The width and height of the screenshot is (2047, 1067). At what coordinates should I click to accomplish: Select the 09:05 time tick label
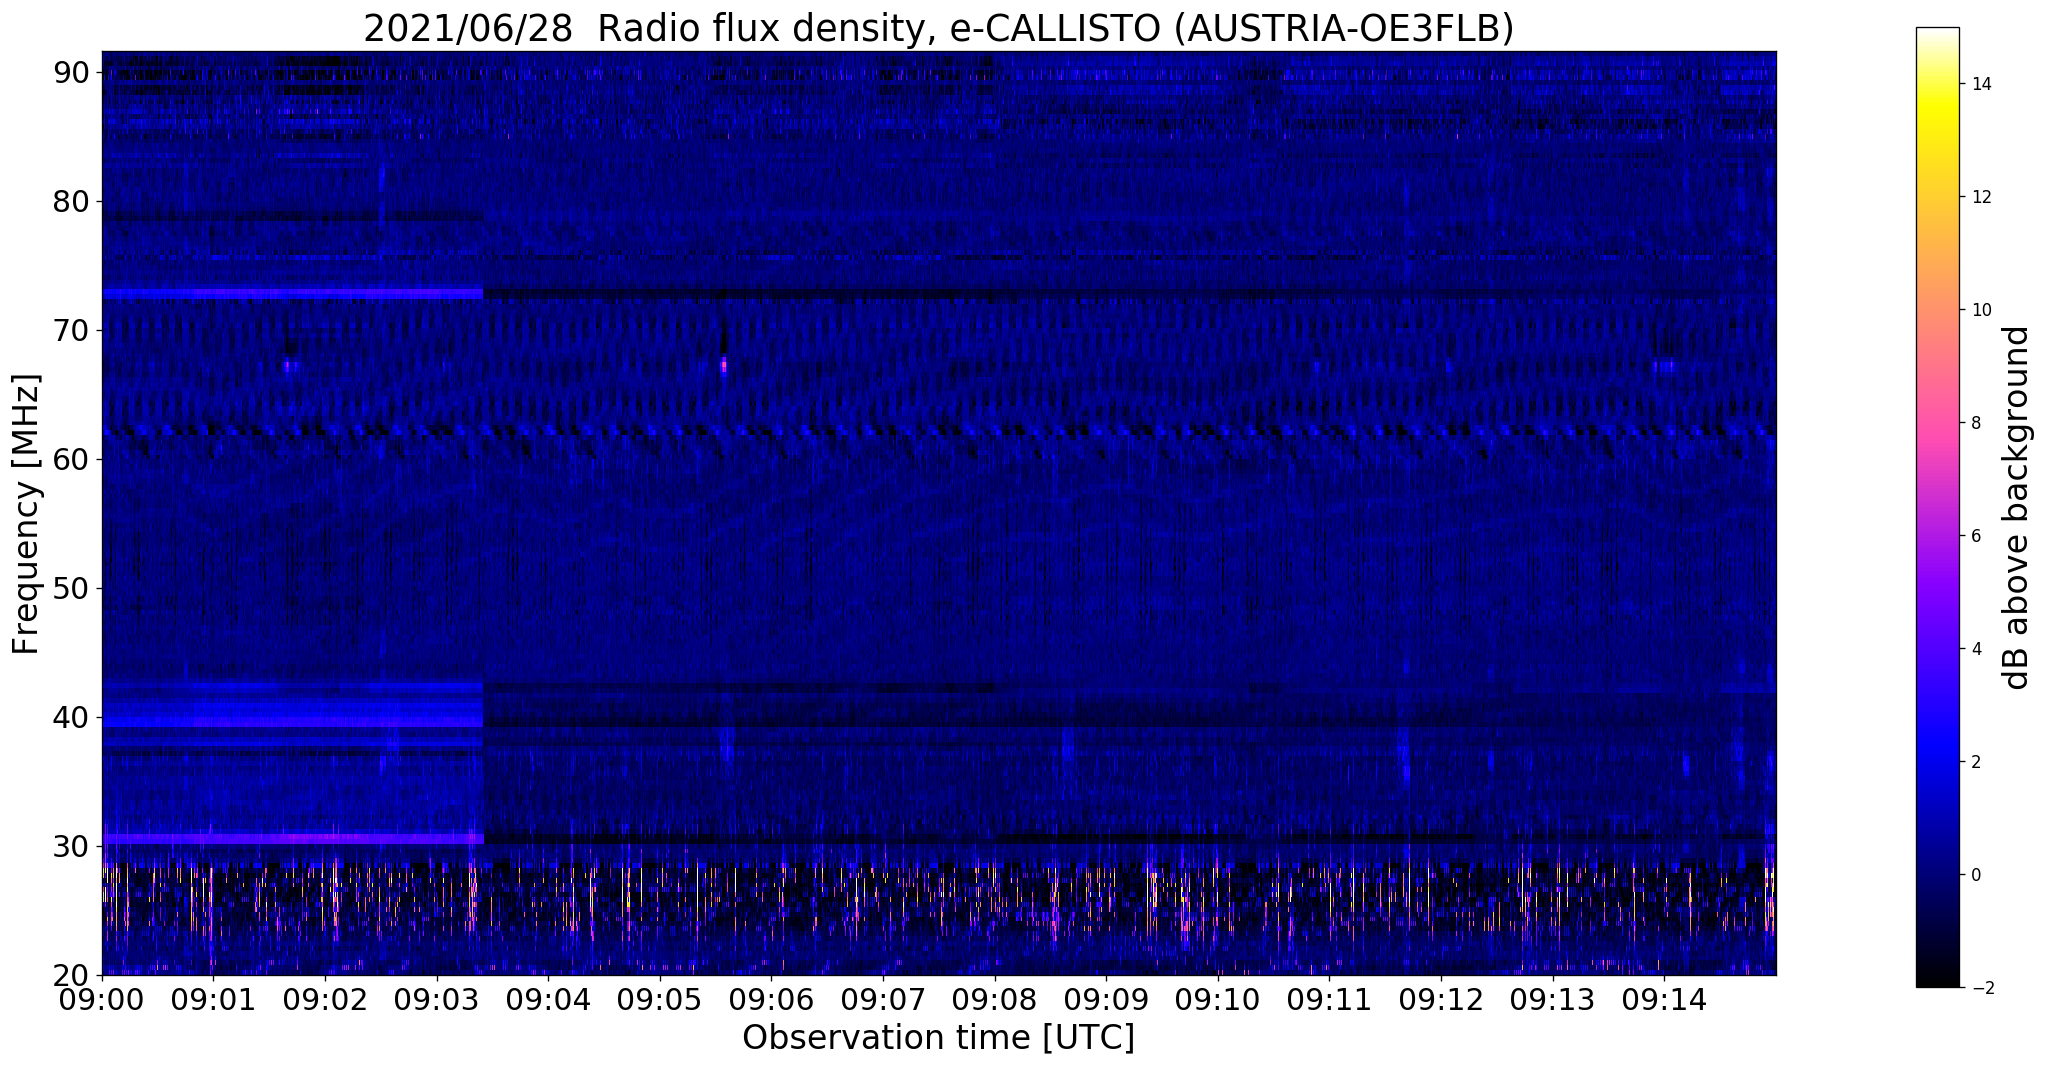click(659, 999)
